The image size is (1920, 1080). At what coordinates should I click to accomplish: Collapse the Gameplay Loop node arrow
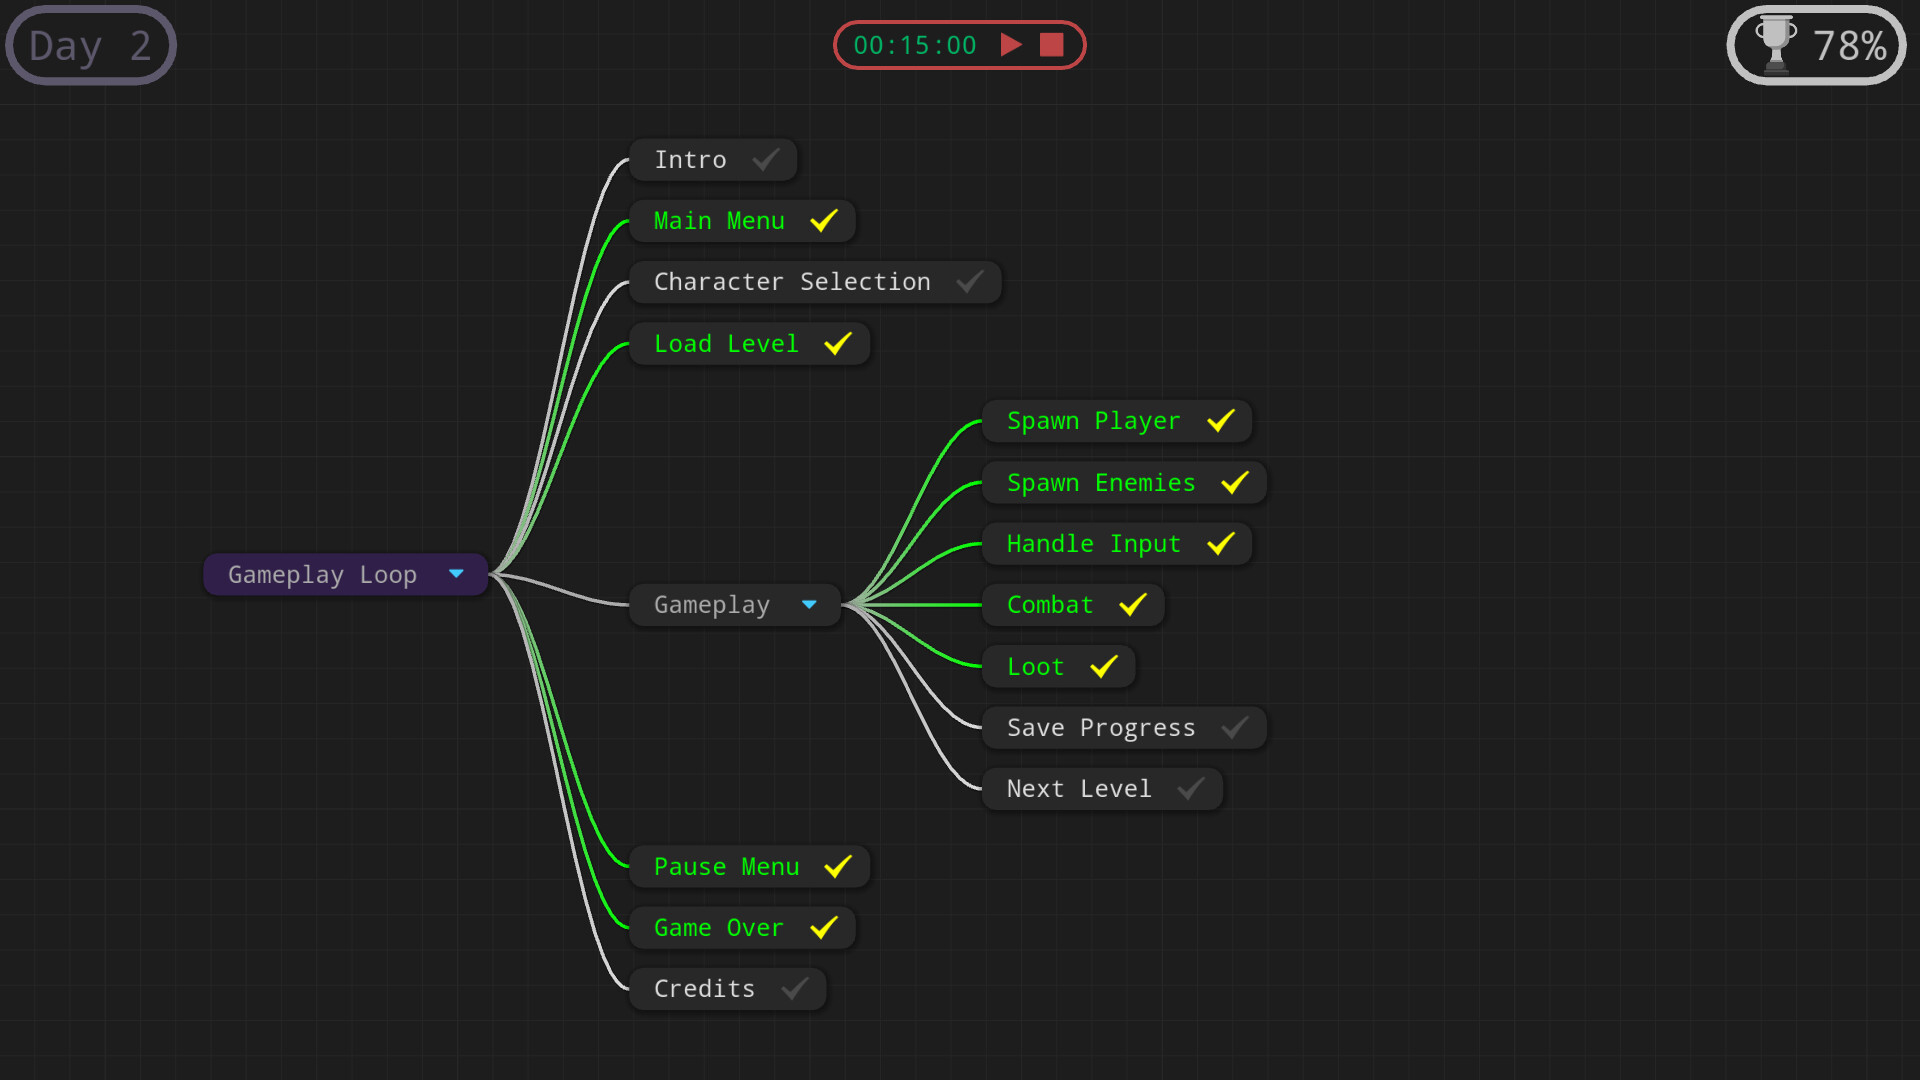click(456, 574)
